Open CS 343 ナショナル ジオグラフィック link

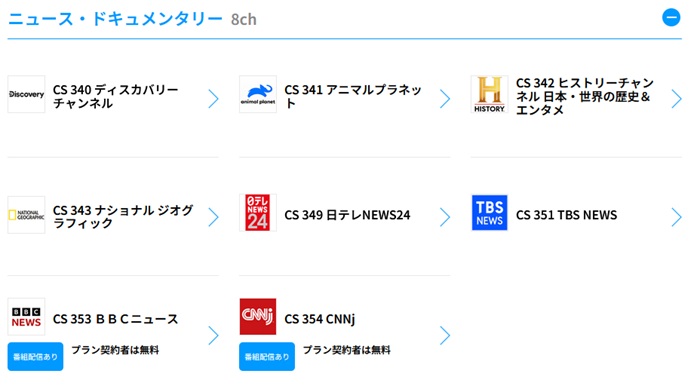point(123,217)
